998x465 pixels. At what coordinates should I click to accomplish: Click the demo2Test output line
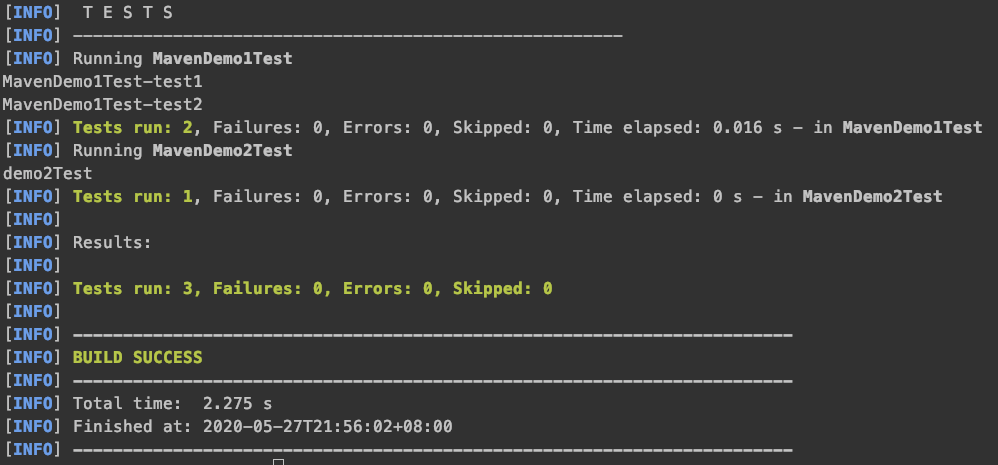click(x=48, y=174)
